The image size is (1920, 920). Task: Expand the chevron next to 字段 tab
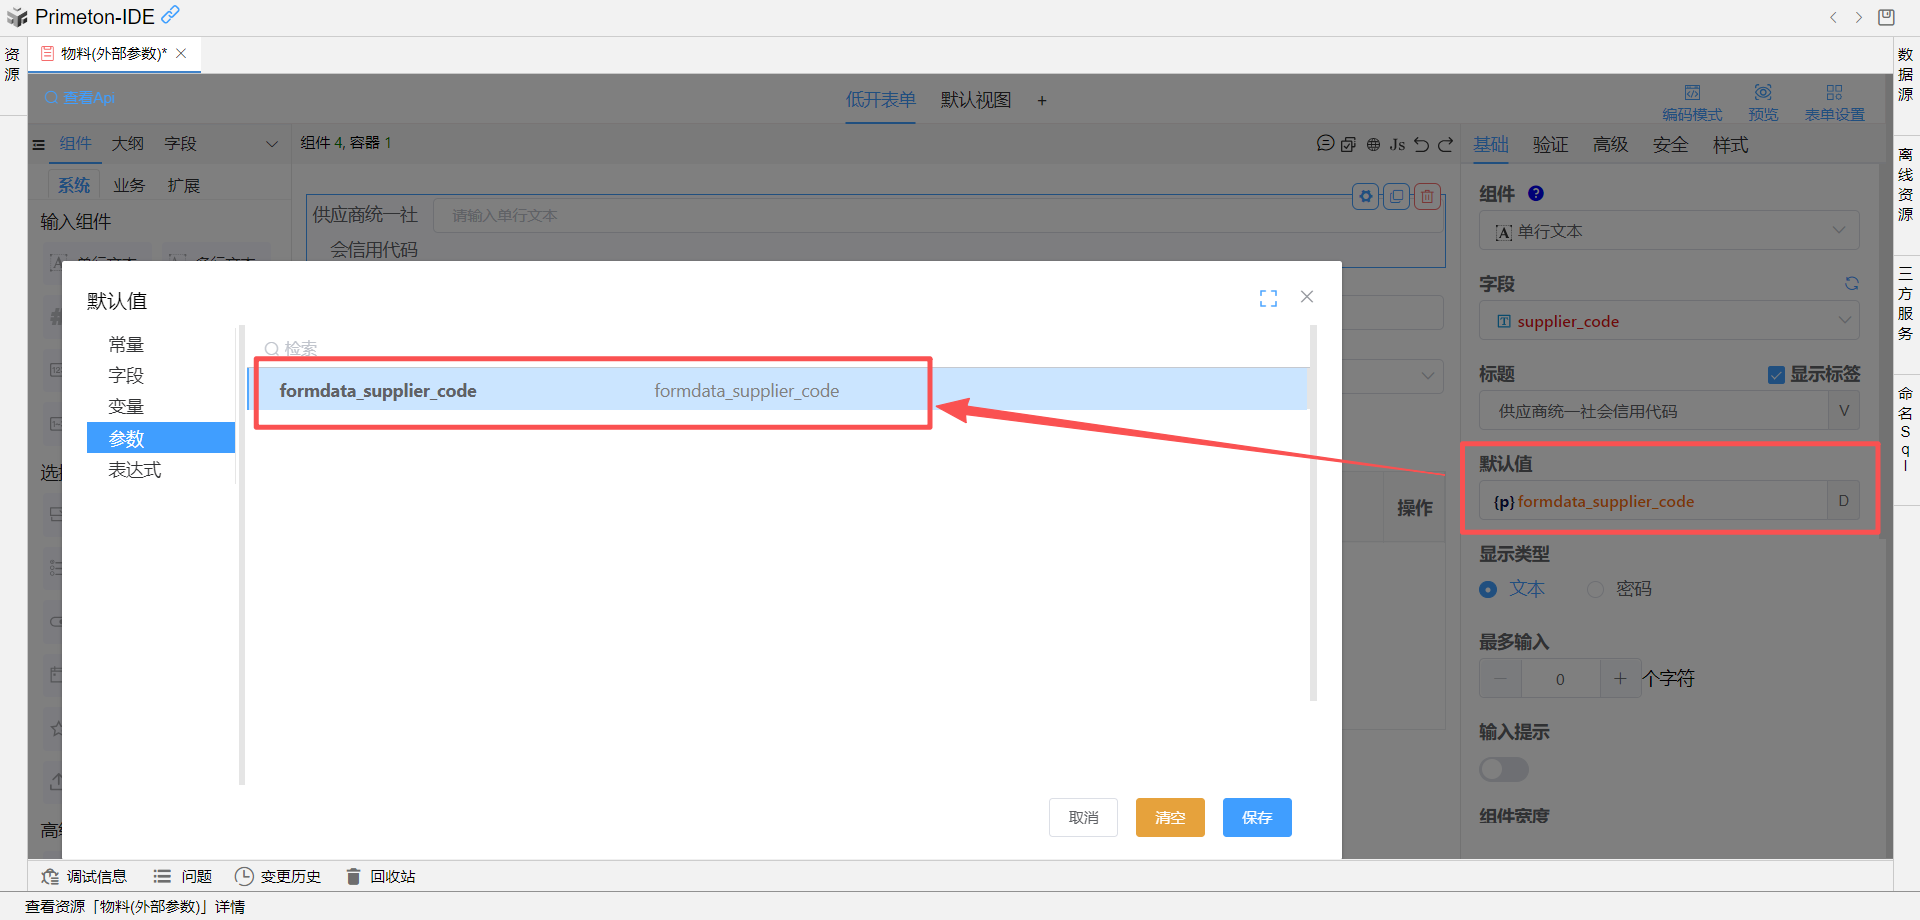(271, 144)
